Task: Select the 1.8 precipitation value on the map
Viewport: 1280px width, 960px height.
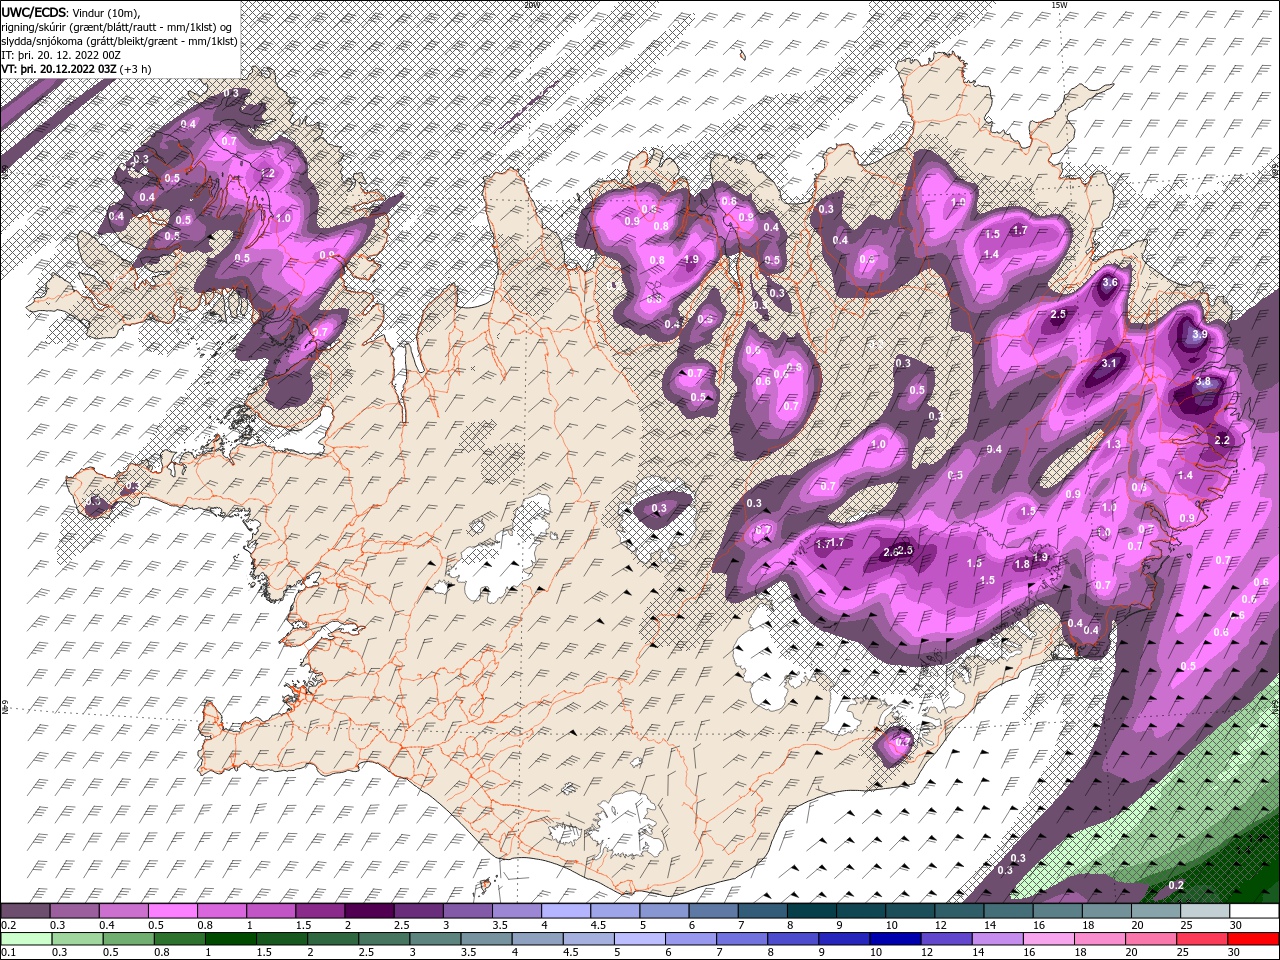Action: (1022, 565)
